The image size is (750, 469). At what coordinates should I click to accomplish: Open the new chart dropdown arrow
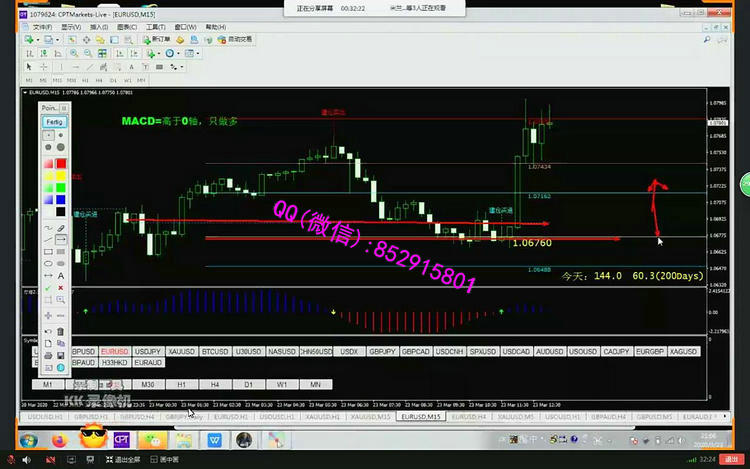tap(38, 40)
